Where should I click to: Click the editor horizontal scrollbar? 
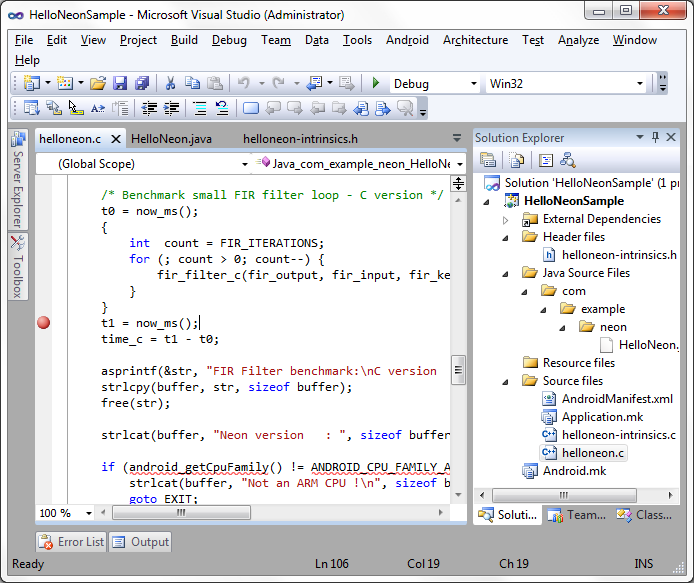(181, 513)
